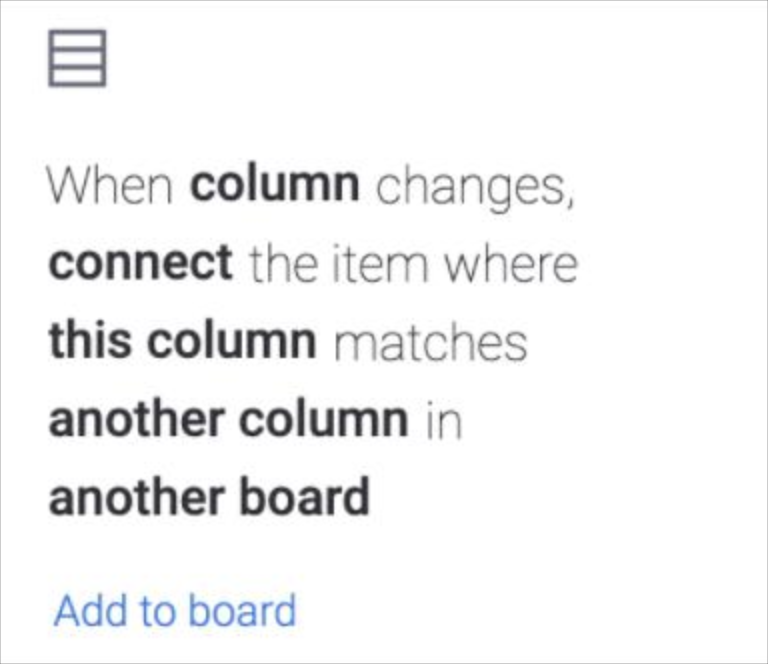Click the 'the item where' text
This screenshot has width=768, height=664.
(412, 264)
